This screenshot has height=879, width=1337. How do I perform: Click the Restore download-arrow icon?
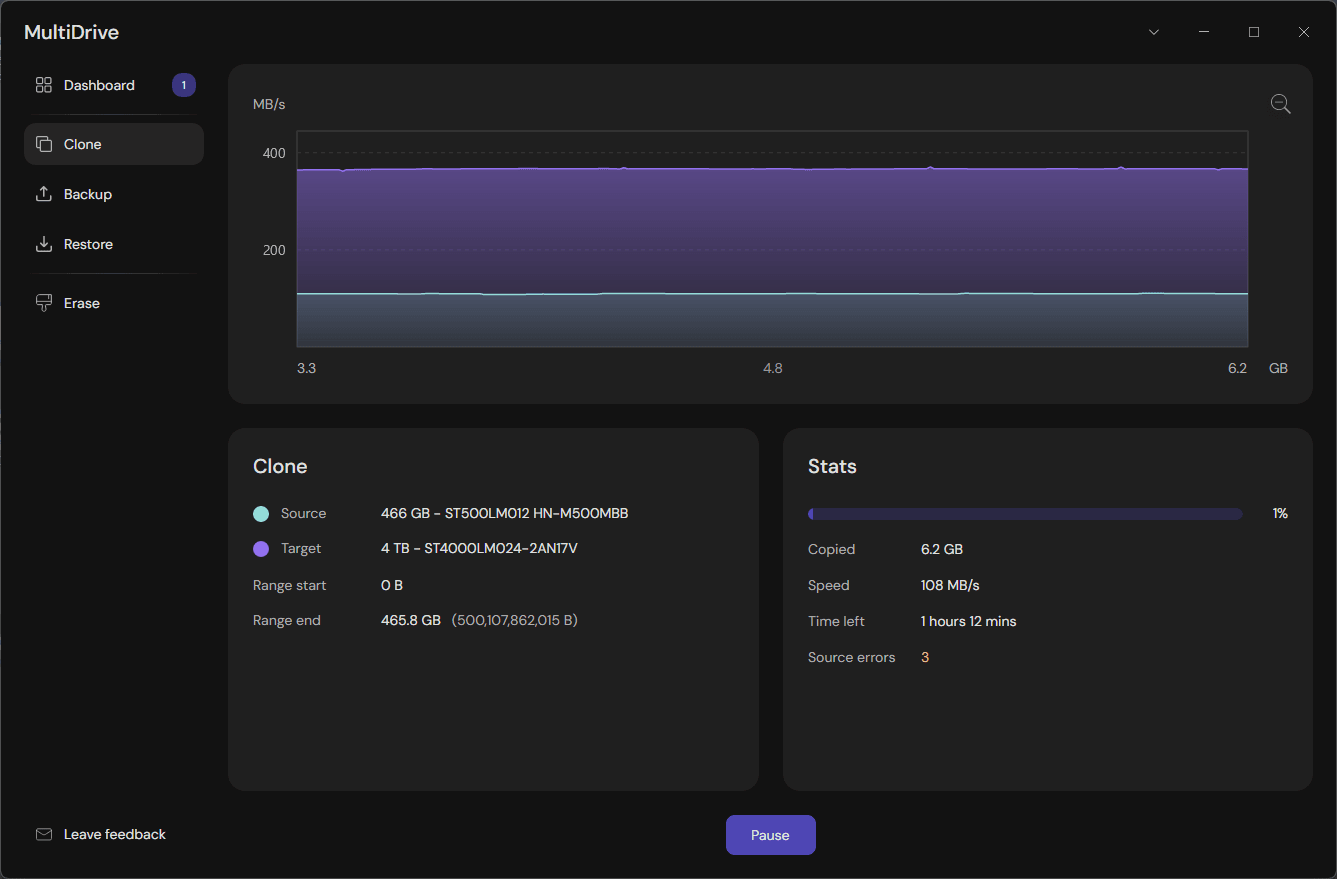click(43, 243)
